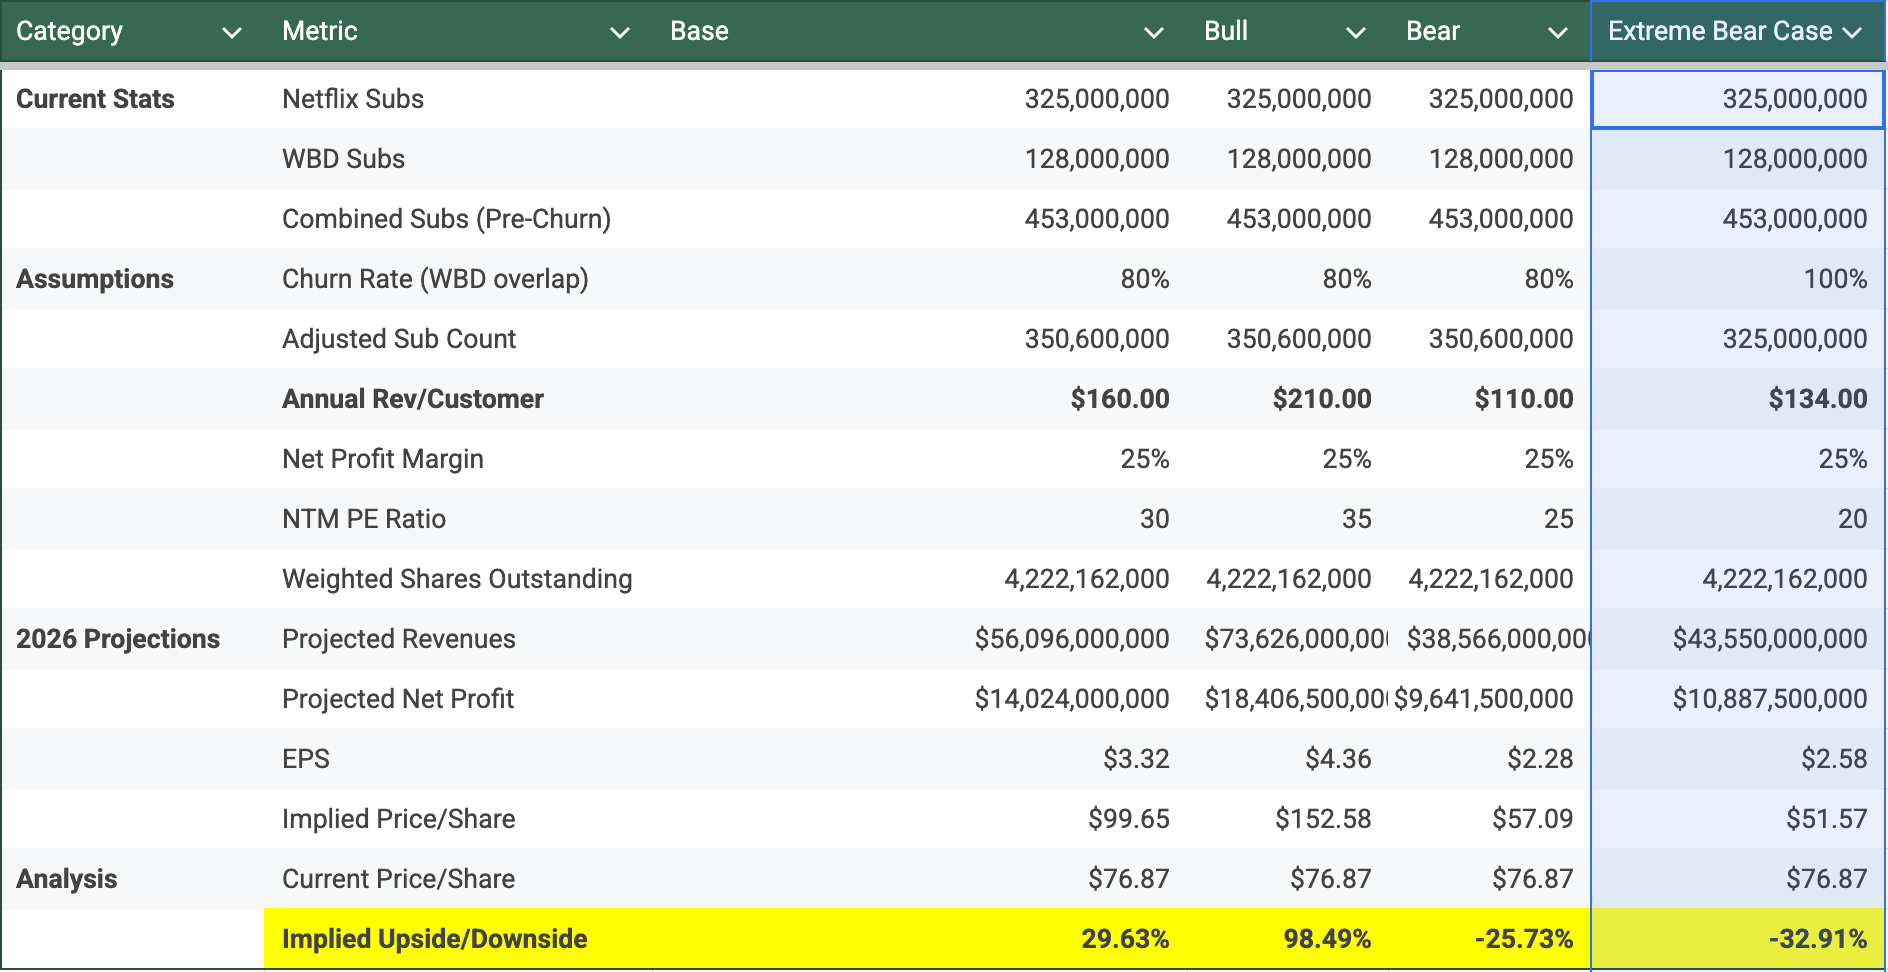Open the Bear column filter dropdown
The height and width of the screenshot is (972, 1888).
1558,33
